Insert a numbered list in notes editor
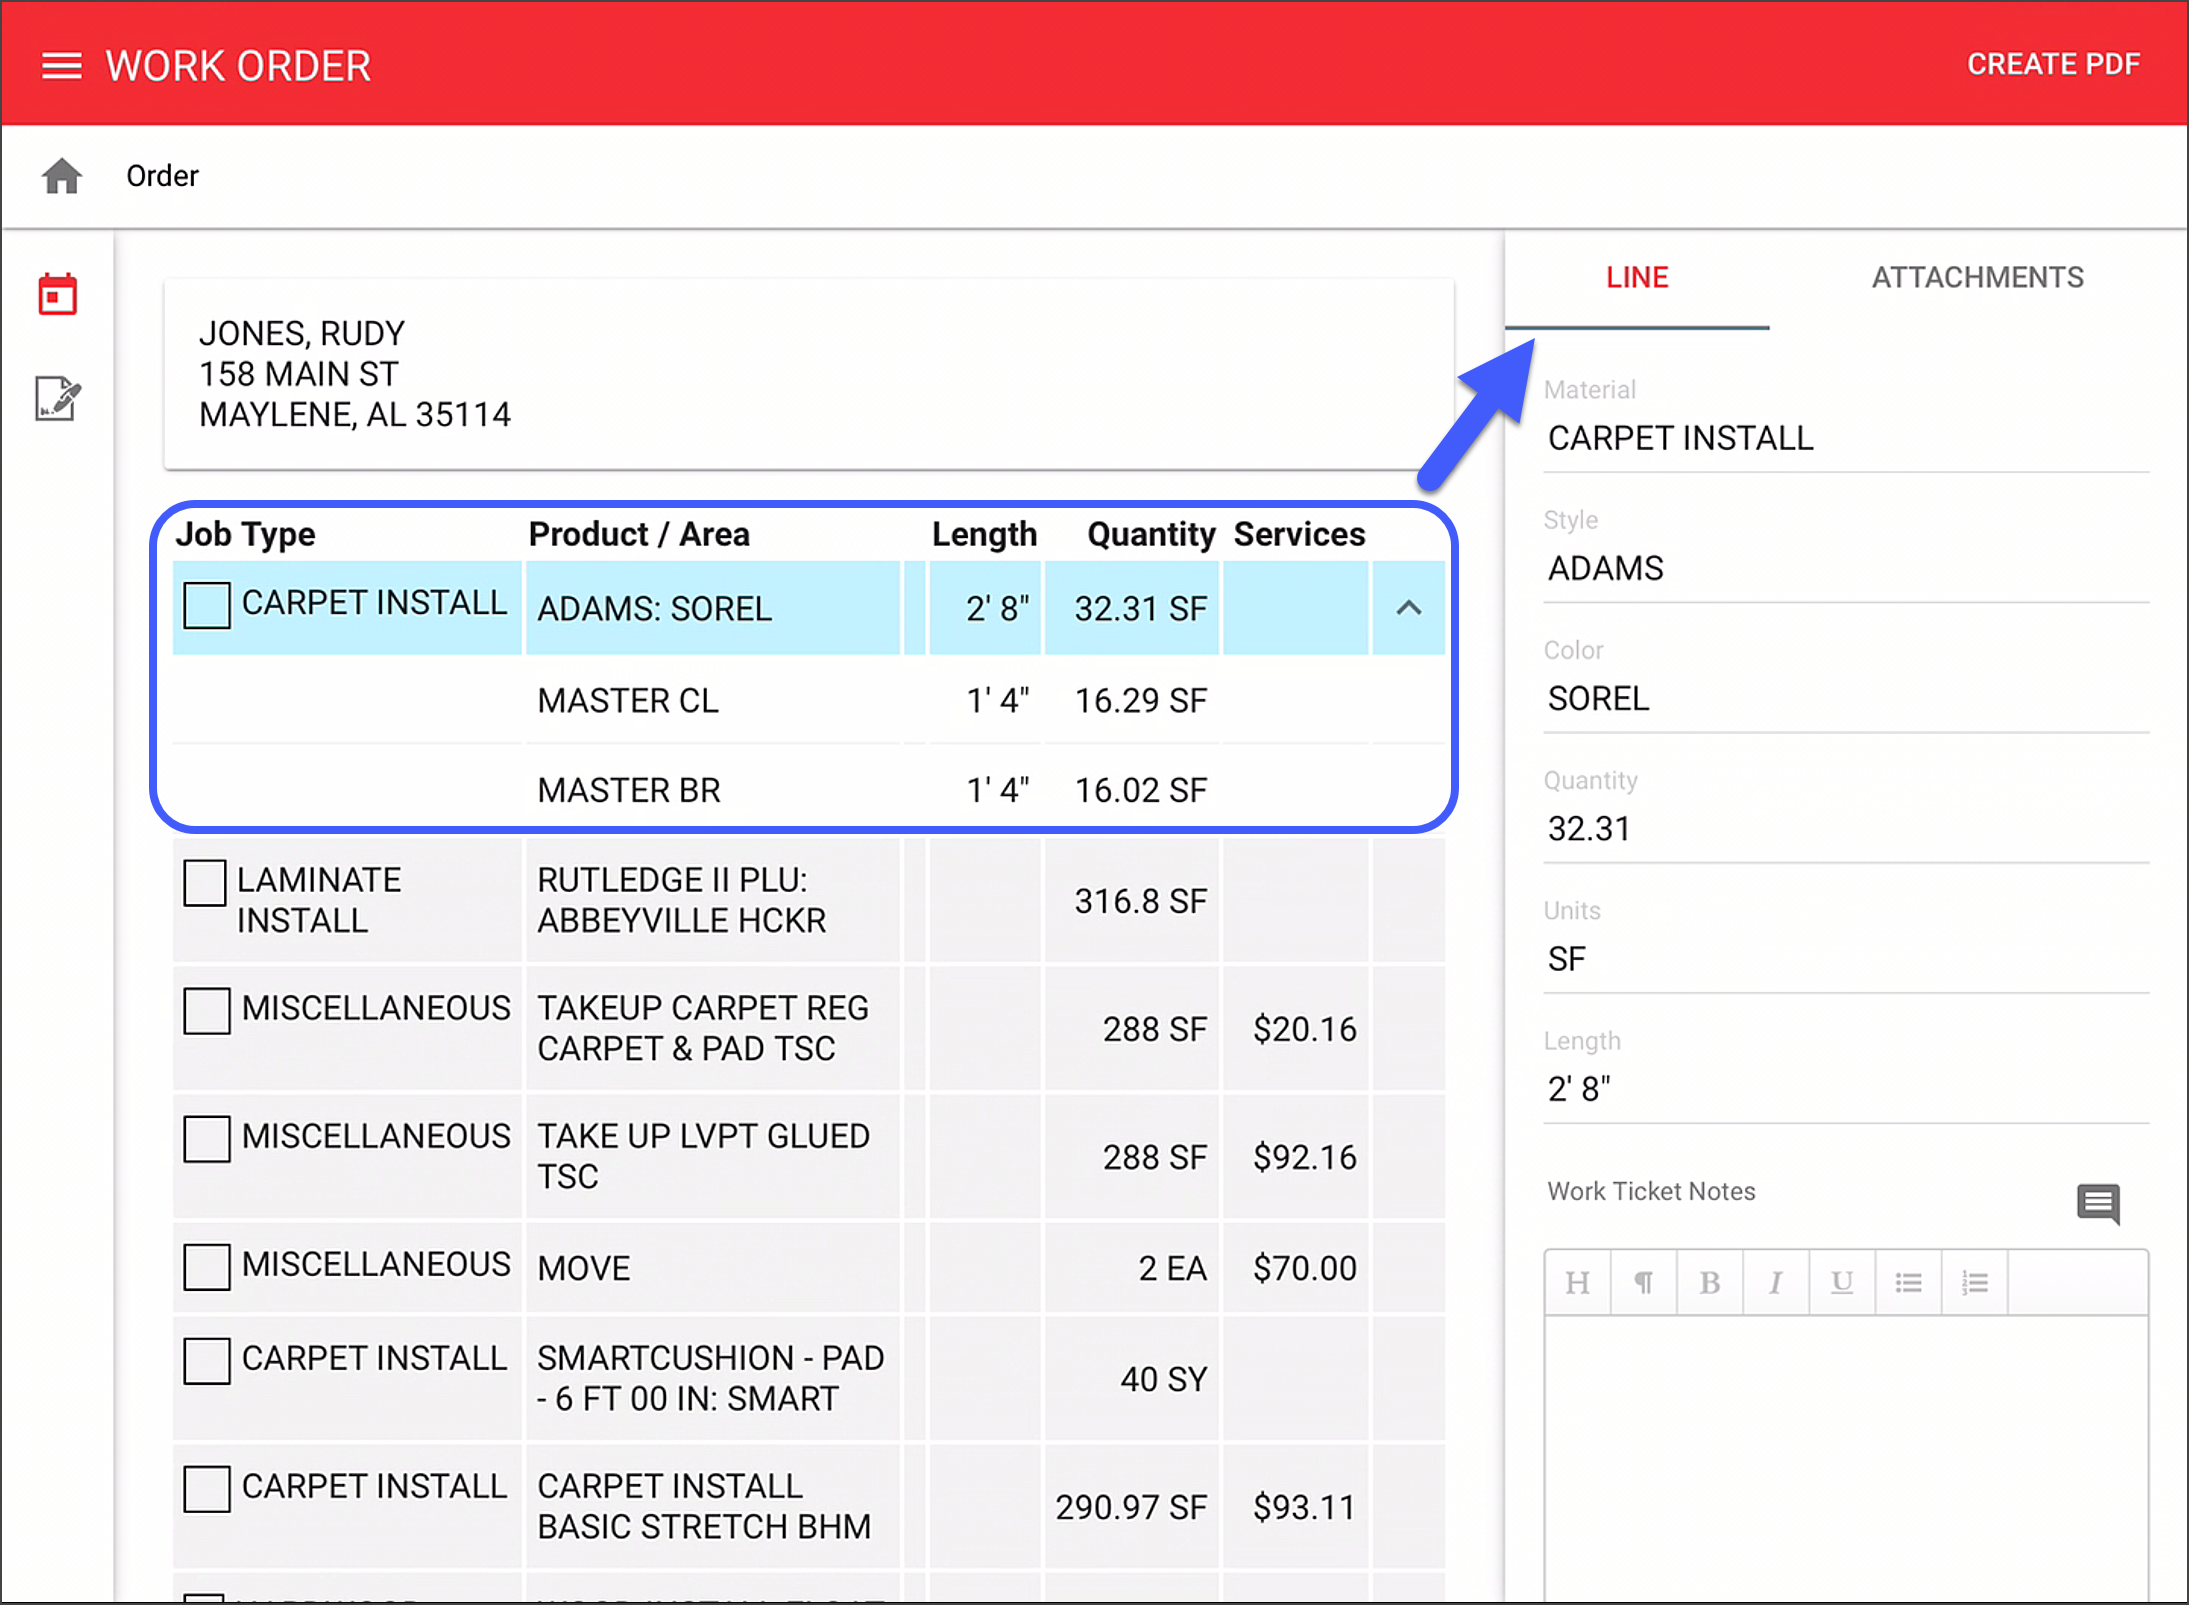Screen dimensions: 2189x1605 (x=1975, y=1282)
